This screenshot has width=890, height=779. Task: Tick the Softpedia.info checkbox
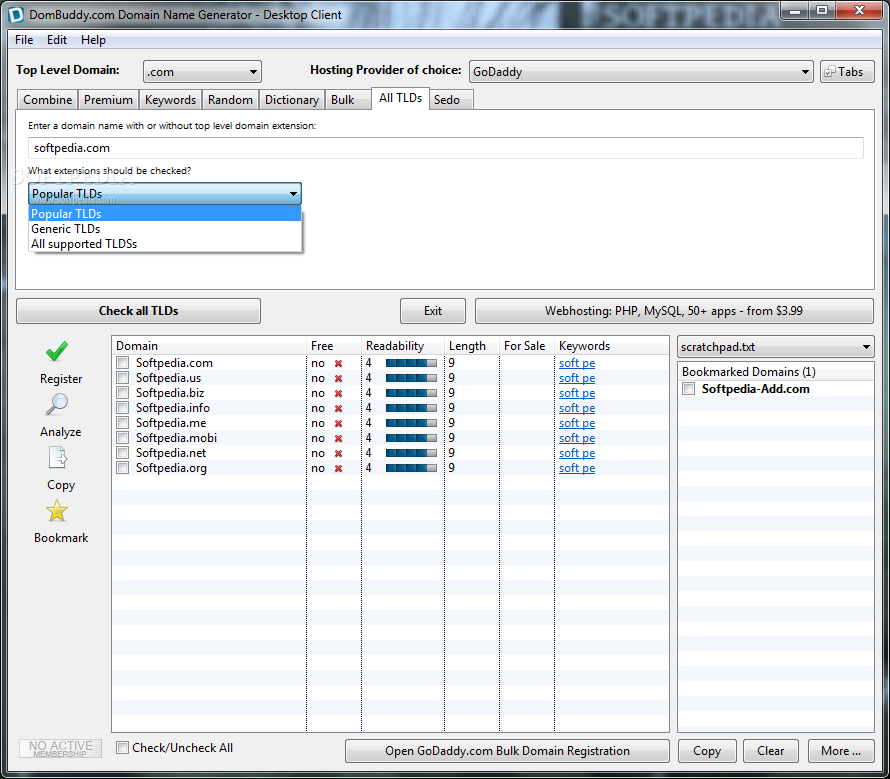point(123,408)
